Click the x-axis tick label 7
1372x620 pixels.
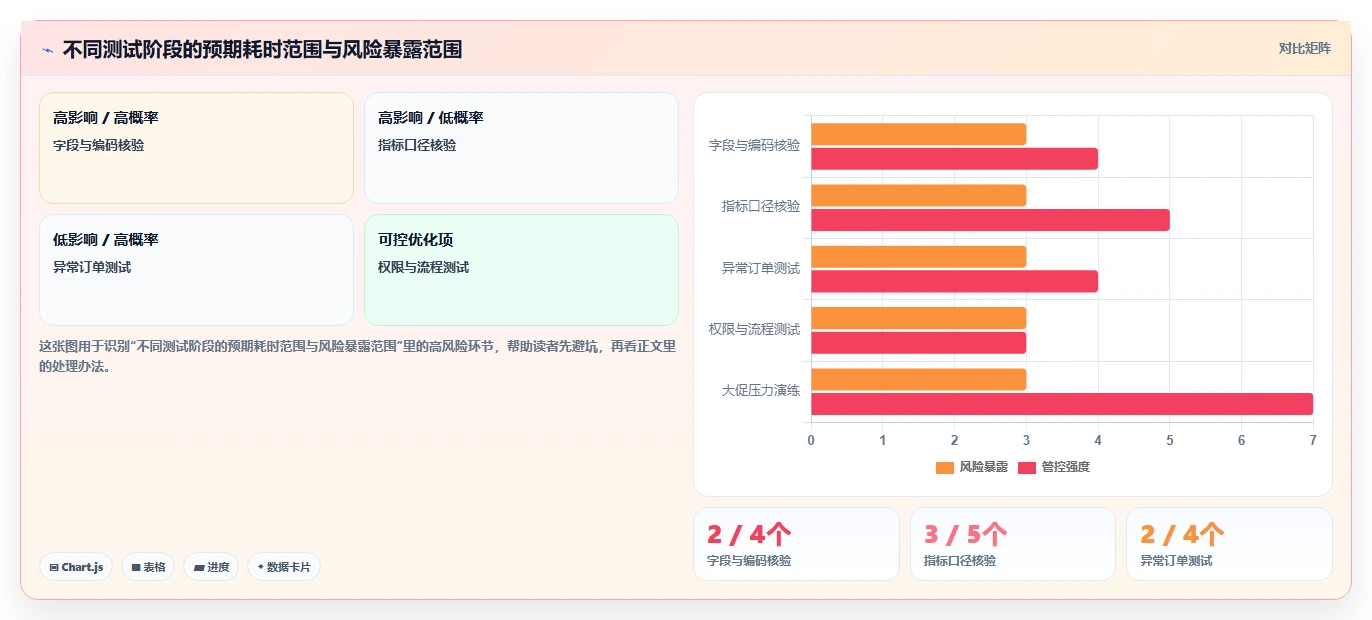pyautogui.click(x=1313, y=441)
